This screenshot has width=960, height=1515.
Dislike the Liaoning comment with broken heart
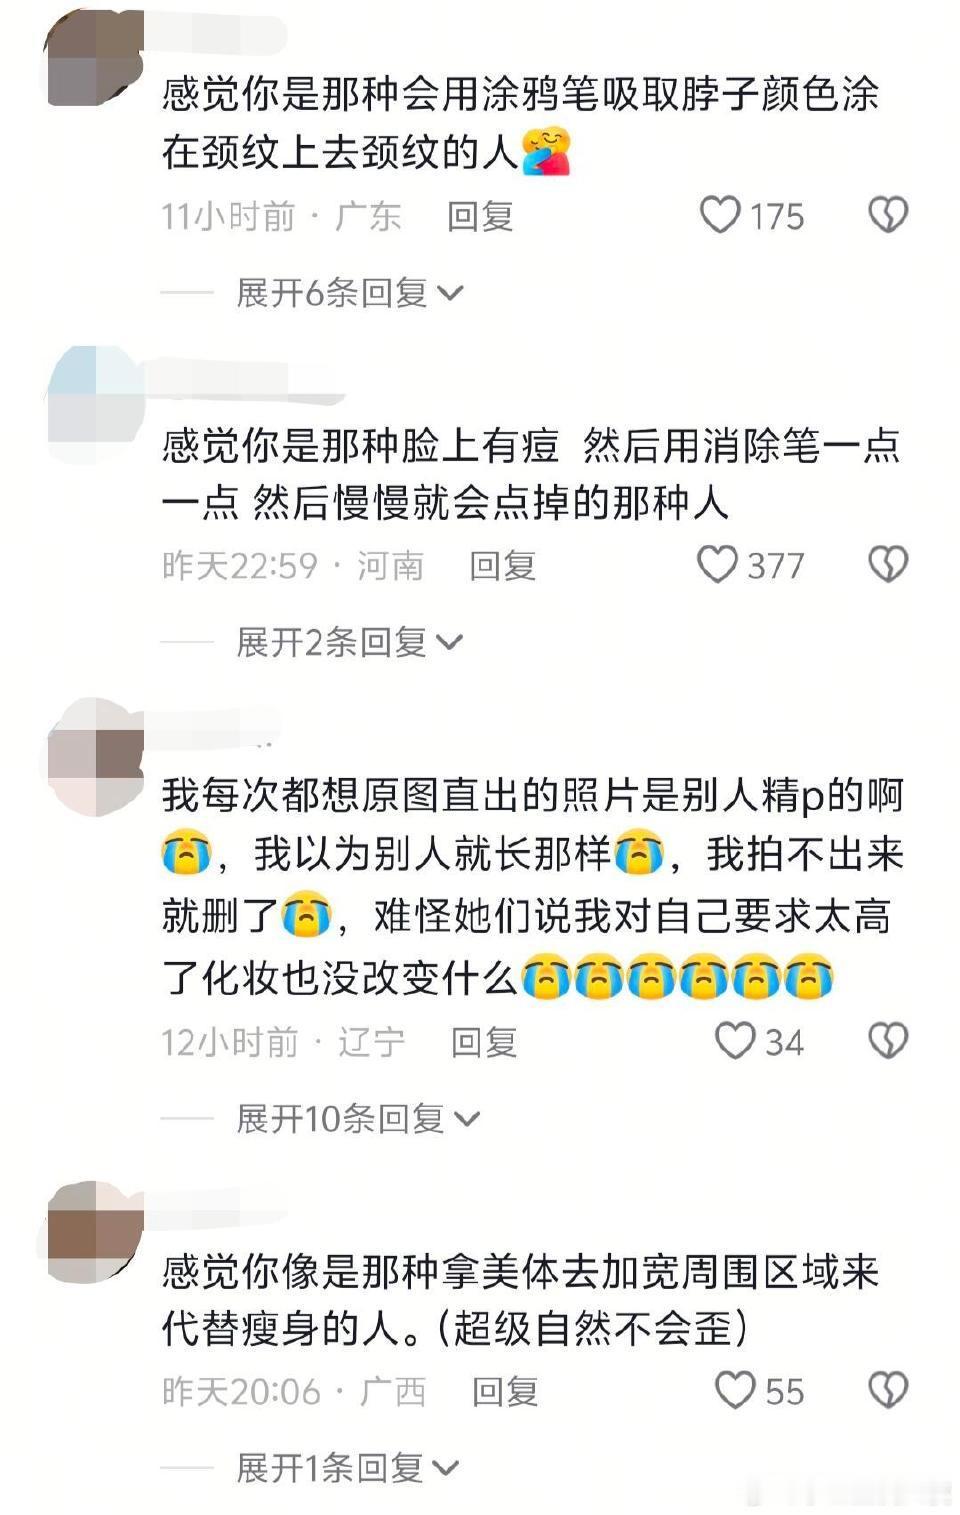[887, 1040]
